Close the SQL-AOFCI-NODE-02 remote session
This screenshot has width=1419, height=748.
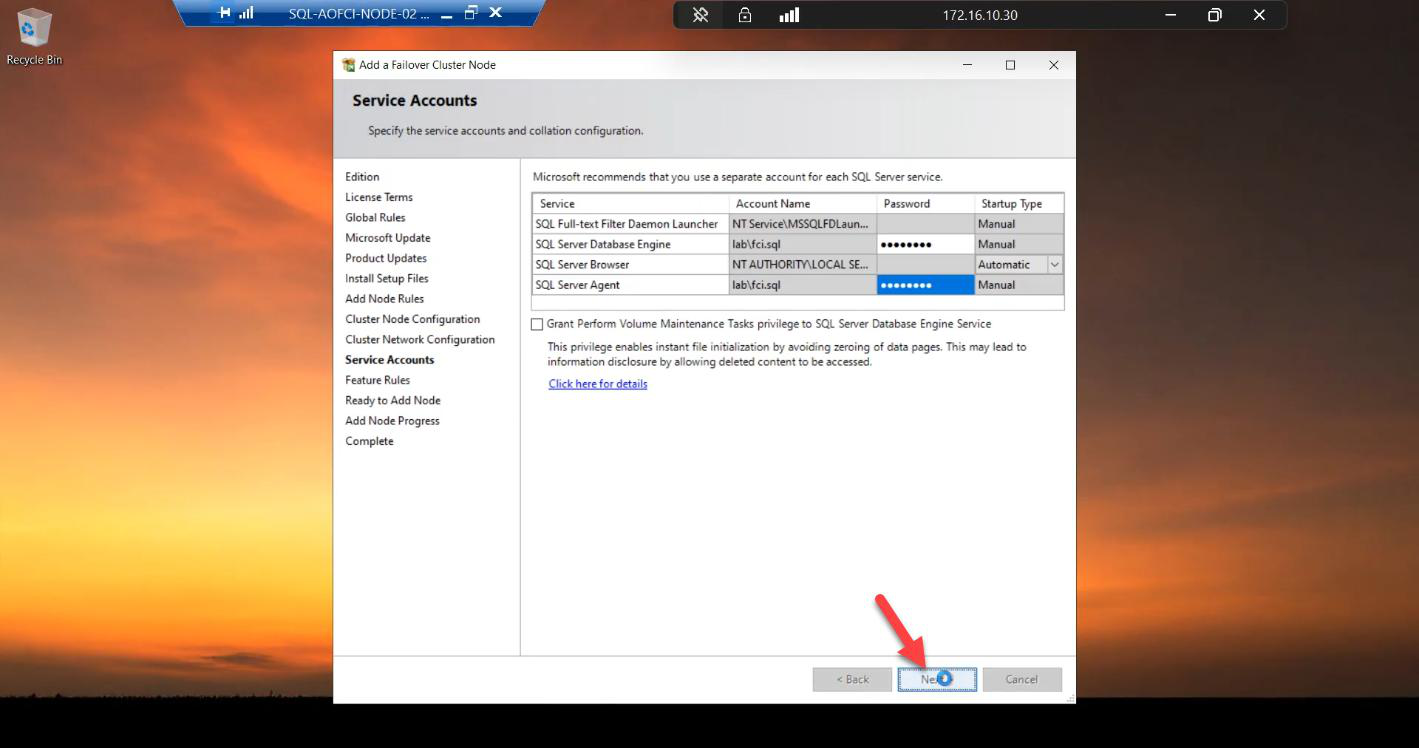pos(495,13)
